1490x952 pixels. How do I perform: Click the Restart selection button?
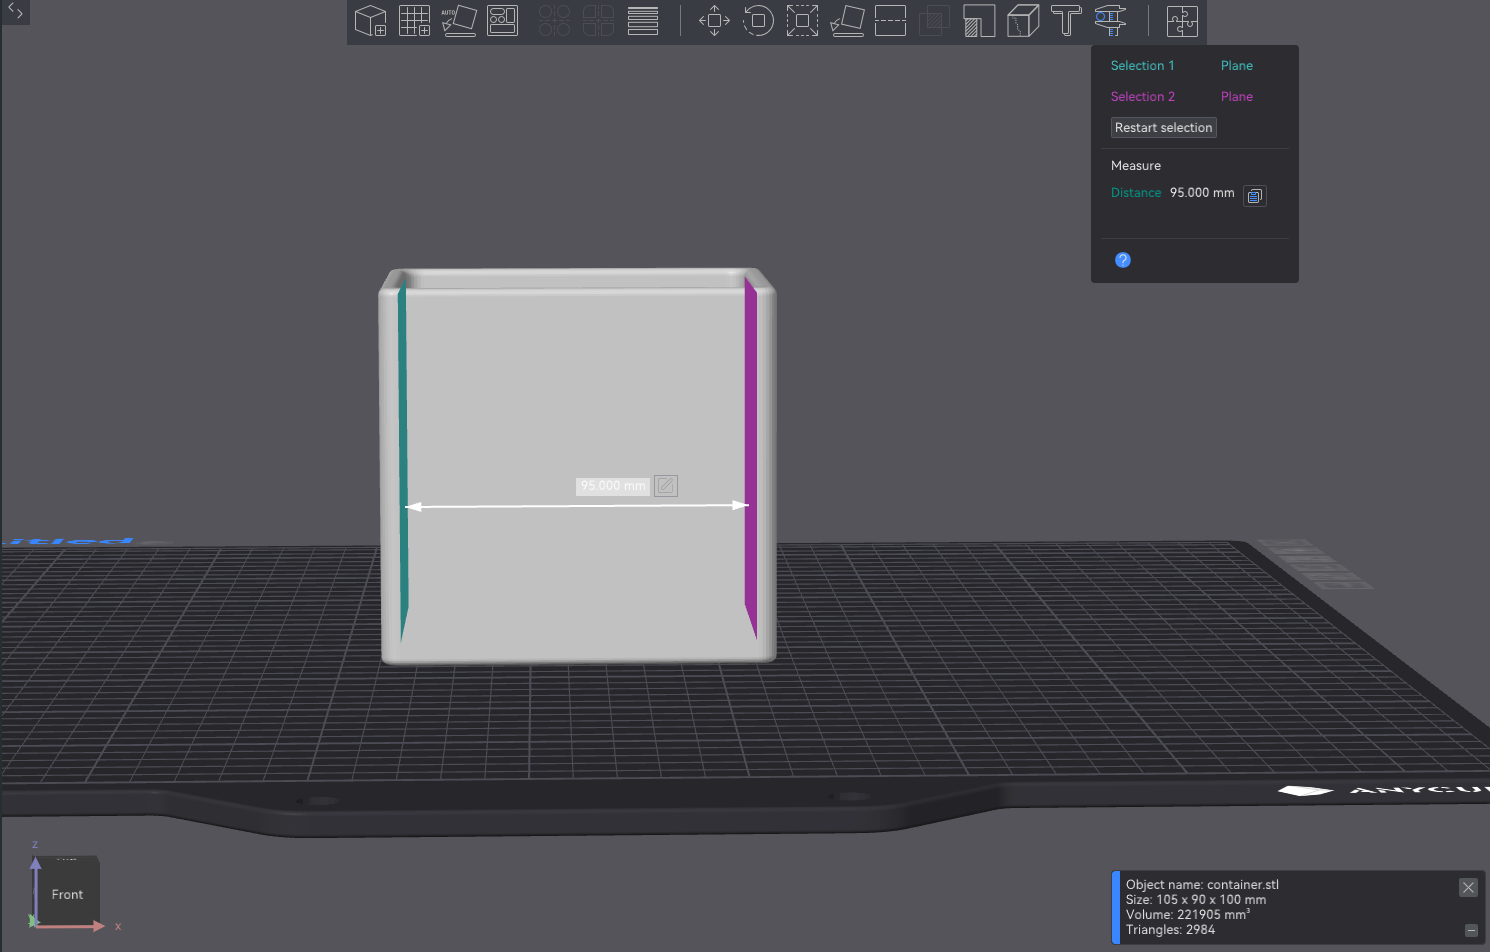click(x=1164, y=128)
